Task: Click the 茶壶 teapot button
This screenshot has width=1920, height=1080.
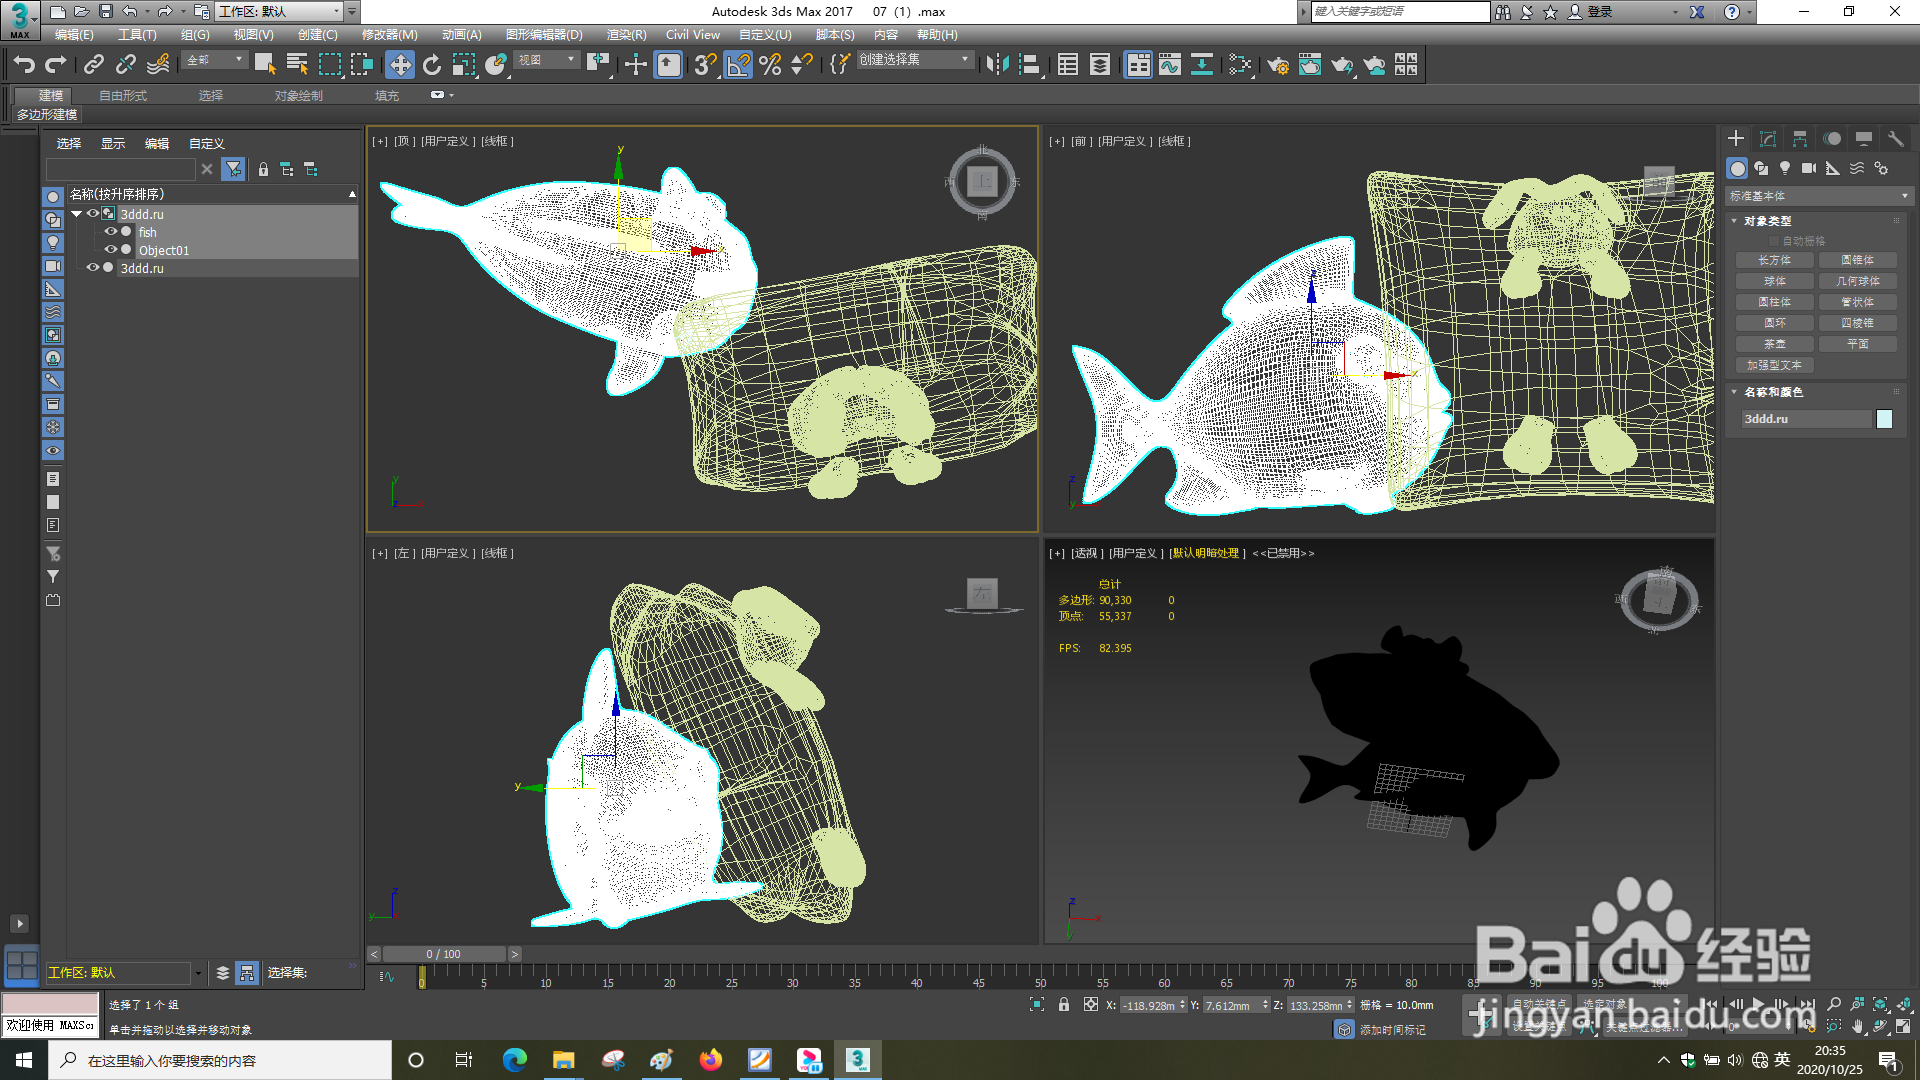Action: (1775, 344)
